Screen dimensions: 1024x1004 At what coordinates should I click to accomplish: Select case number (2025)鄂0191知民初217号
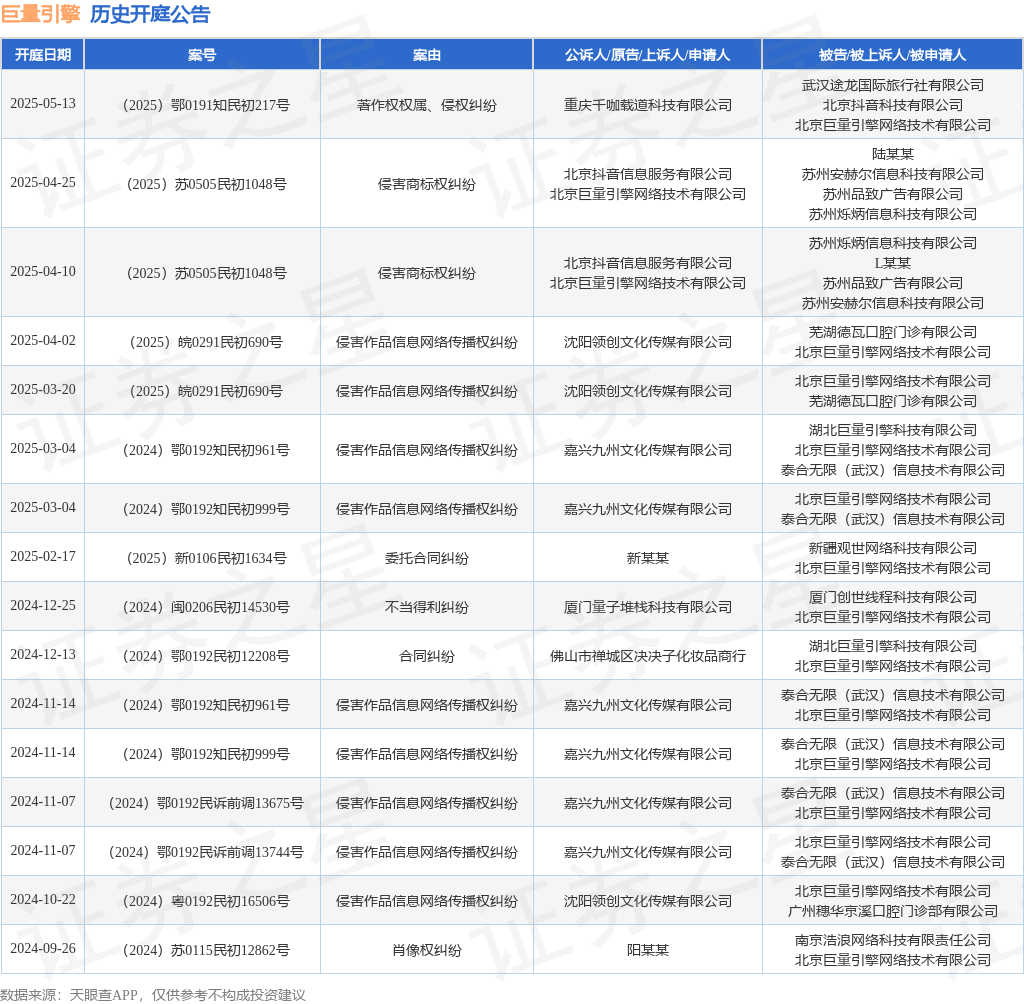click(206, 105)
